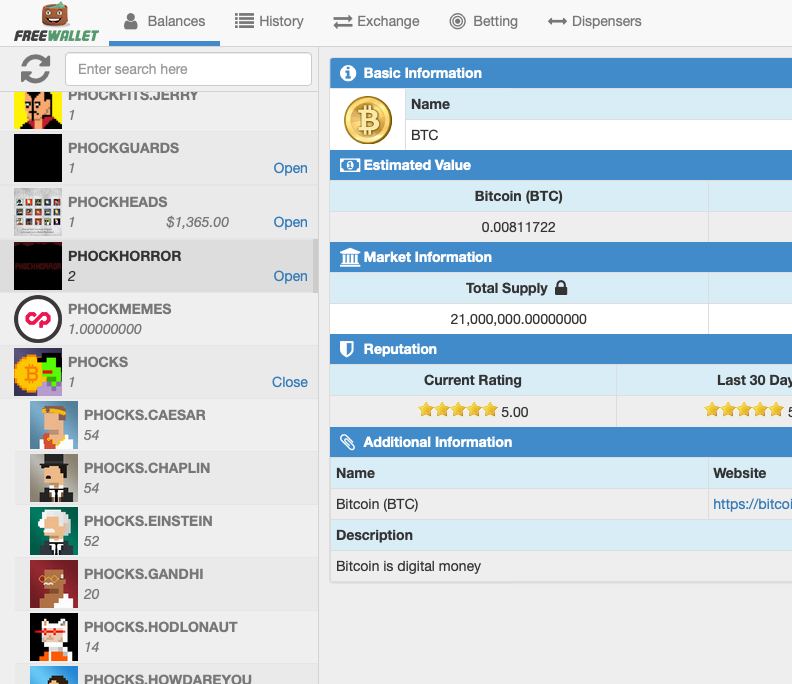Click the 0.00811722 BTC value
Screen dimensions: 792x684
pos(518,227)
